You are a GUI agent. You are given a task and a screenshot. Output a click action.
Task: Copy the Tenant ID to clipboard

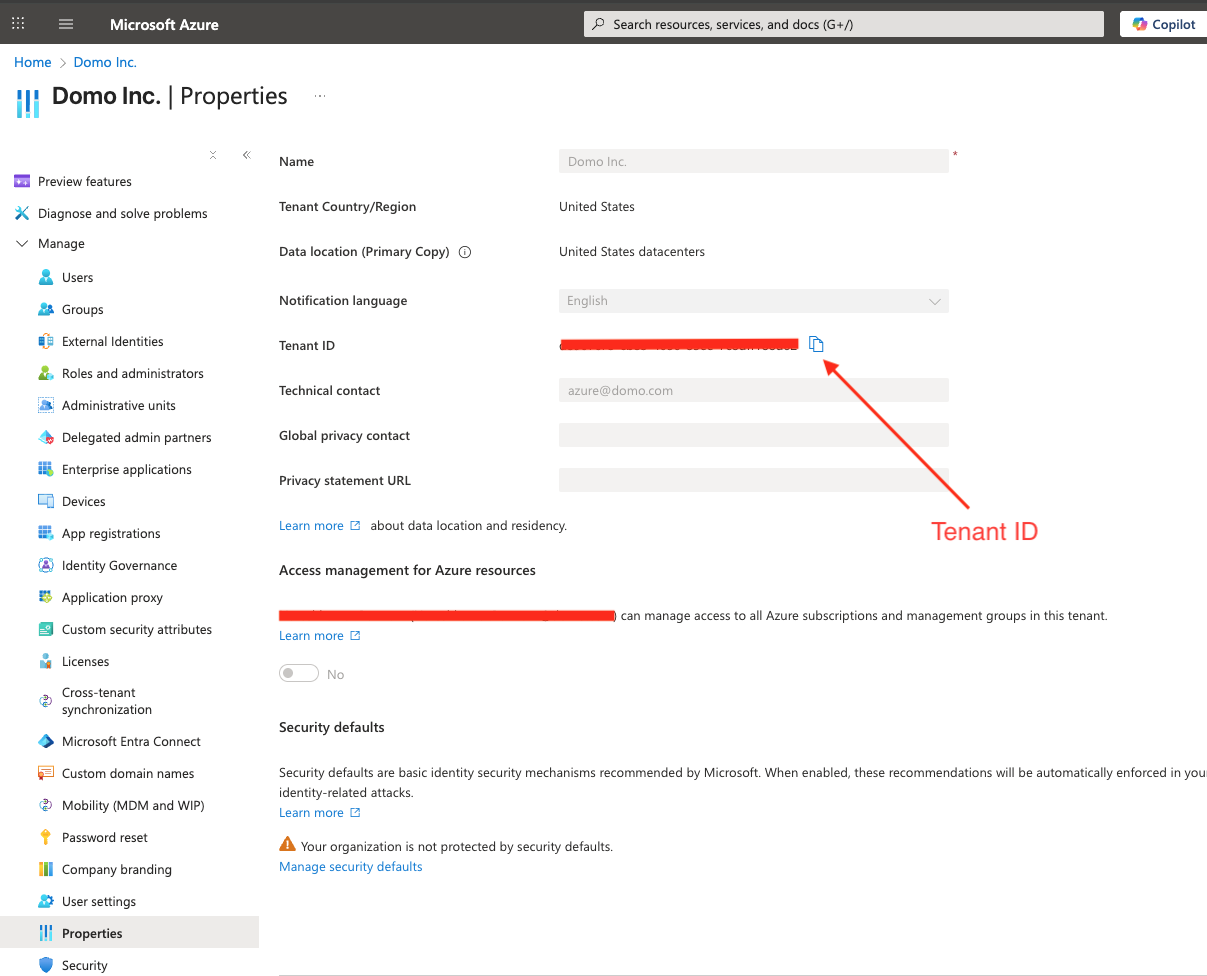816,344
